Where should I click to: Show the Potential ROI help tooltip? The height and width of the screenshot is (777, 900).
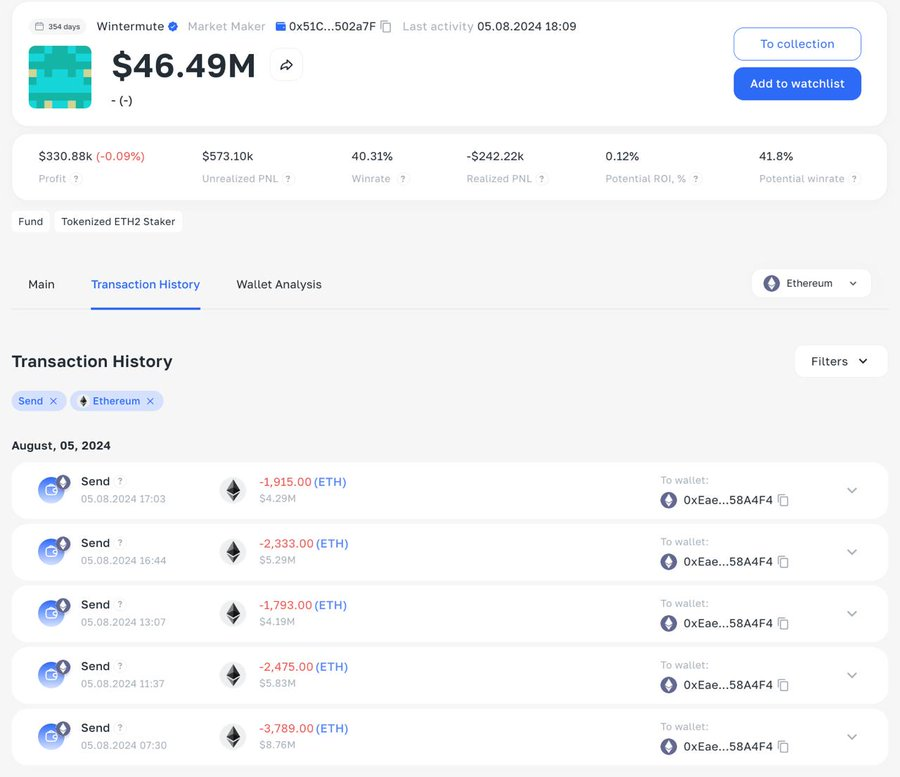(x=696, y=178)
